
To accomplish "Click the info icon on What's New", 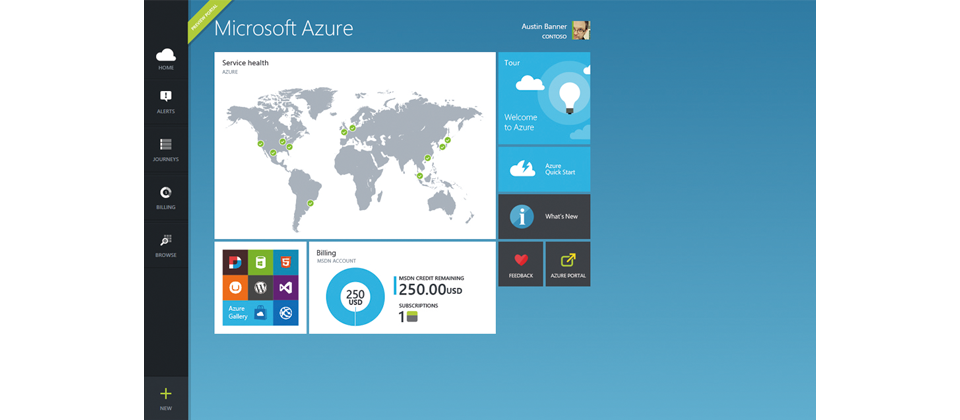I will coord(522,217).
